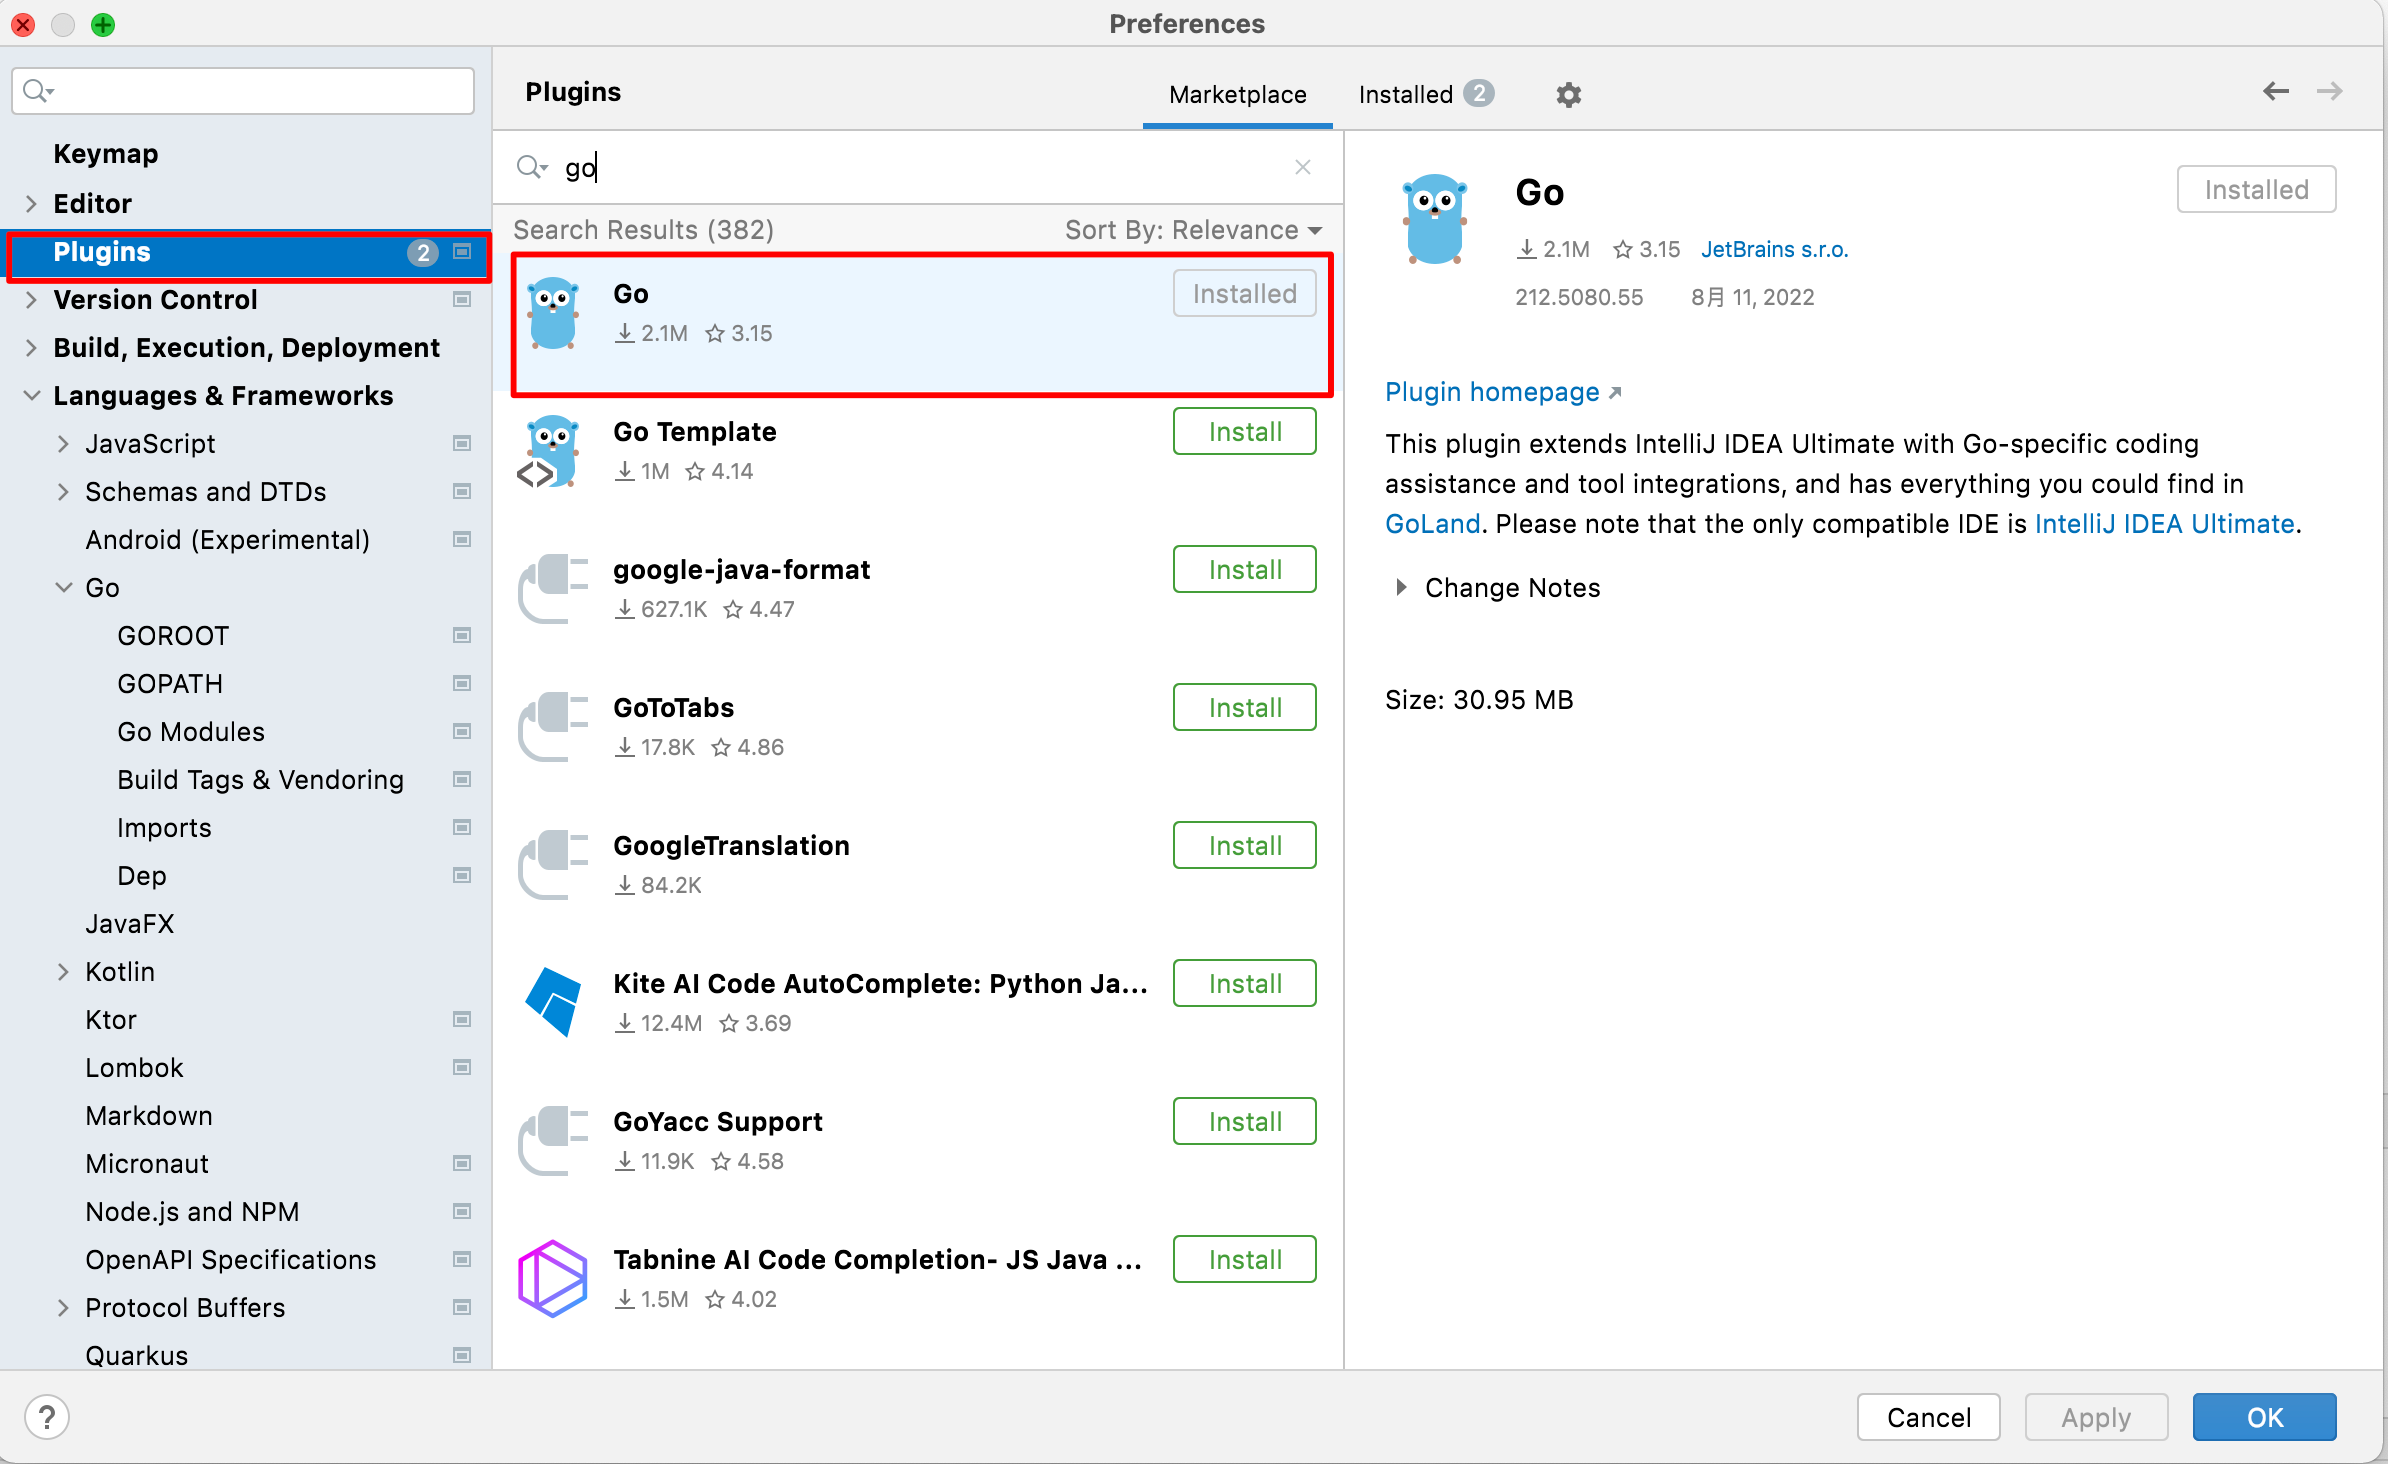
Task: Click the google-java-format plug icon
Action: [552, 589]
